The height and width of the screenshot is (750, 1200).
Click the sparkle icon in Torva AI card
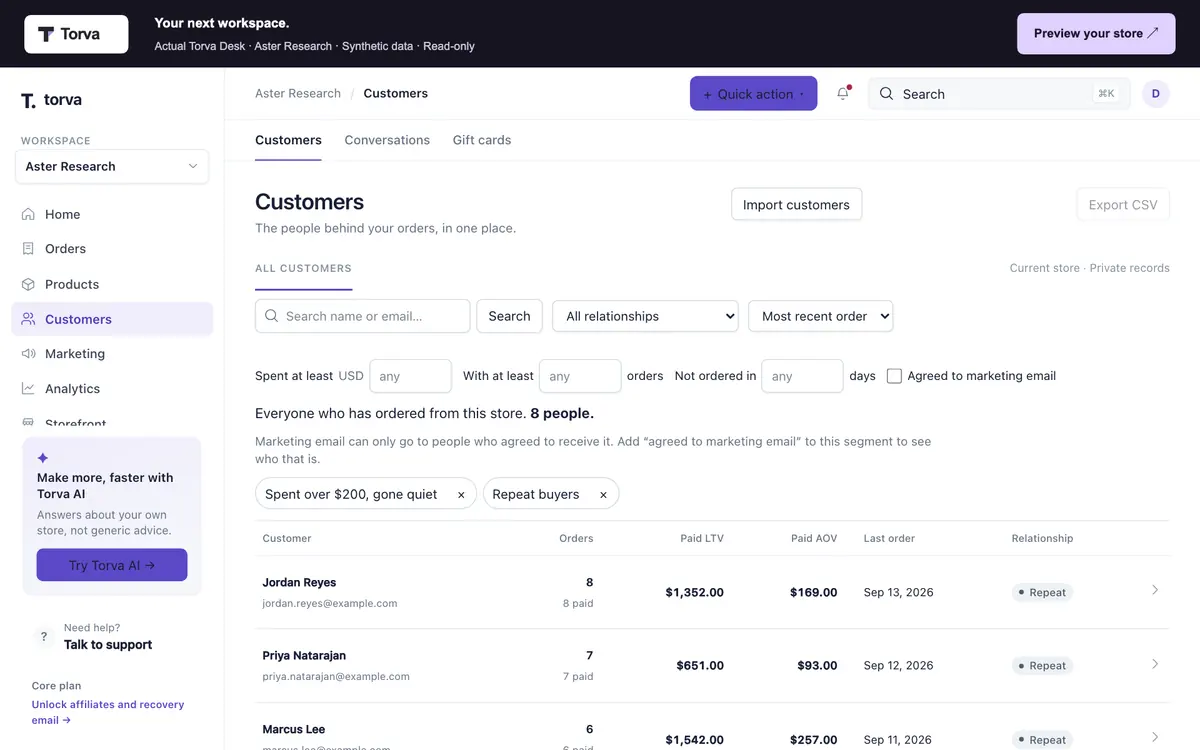coord(43,458)
